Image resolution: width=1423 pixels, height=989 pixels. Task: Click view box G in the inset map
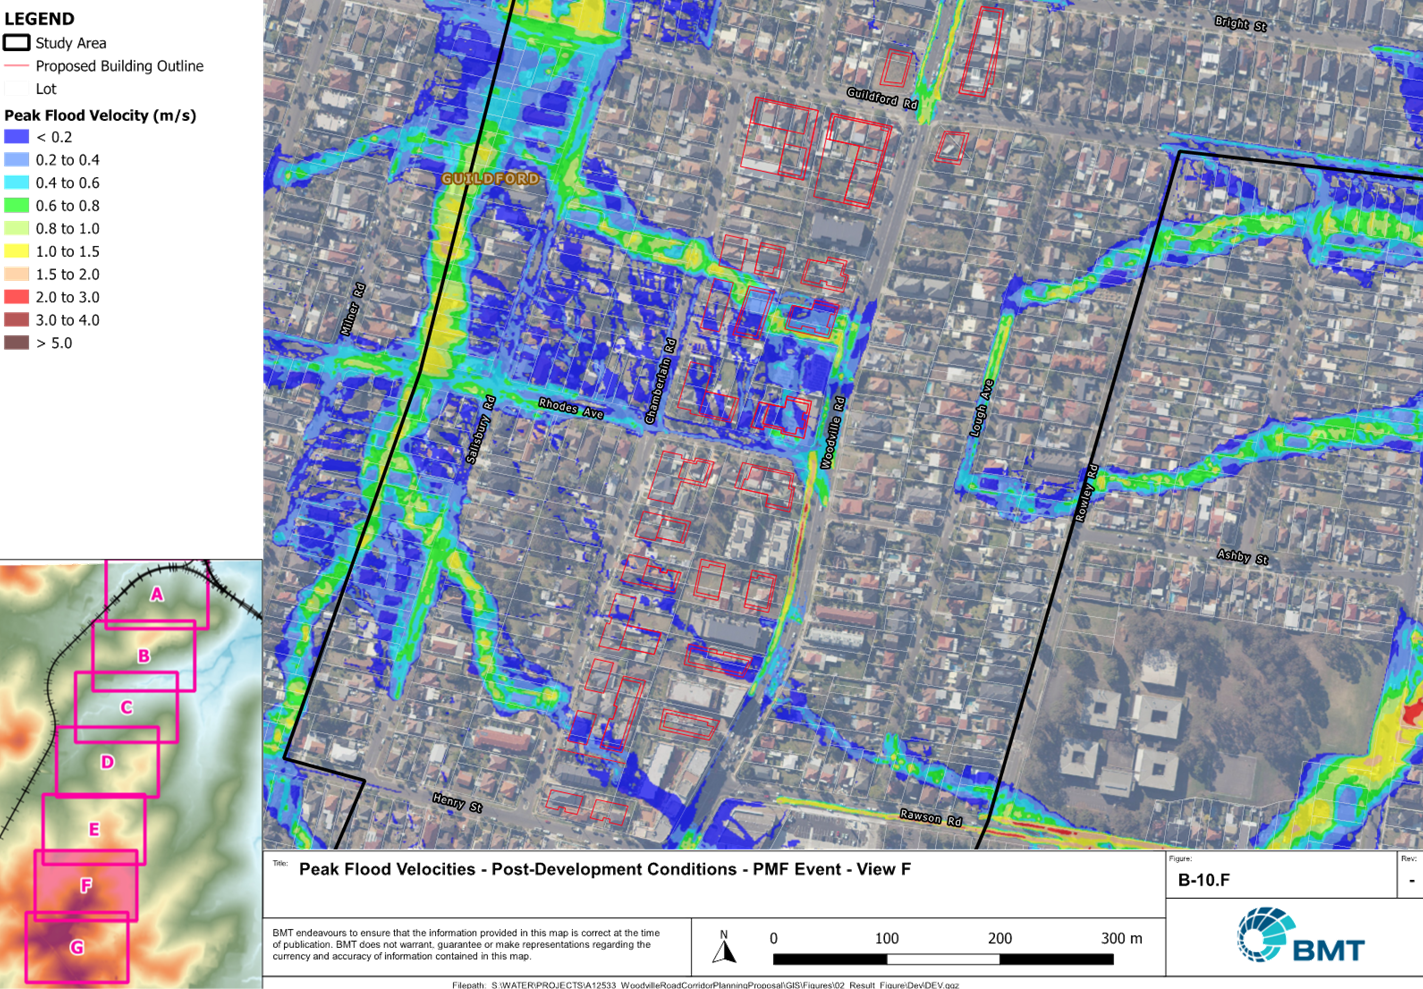77,947
